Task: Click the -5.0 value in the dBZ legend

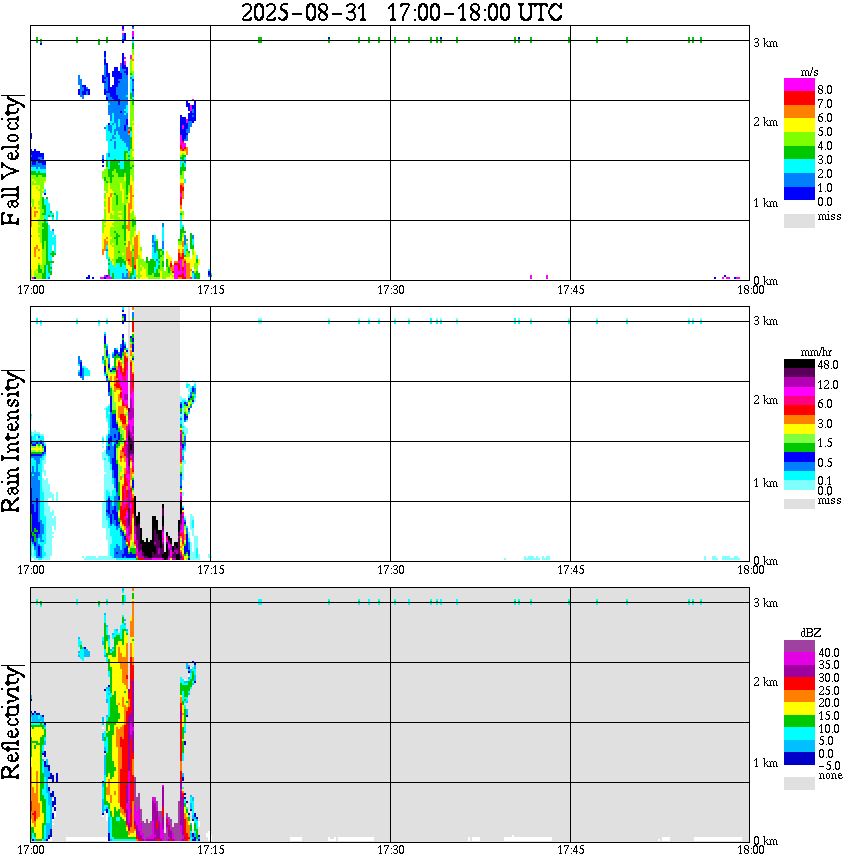Action: [829, 766]
